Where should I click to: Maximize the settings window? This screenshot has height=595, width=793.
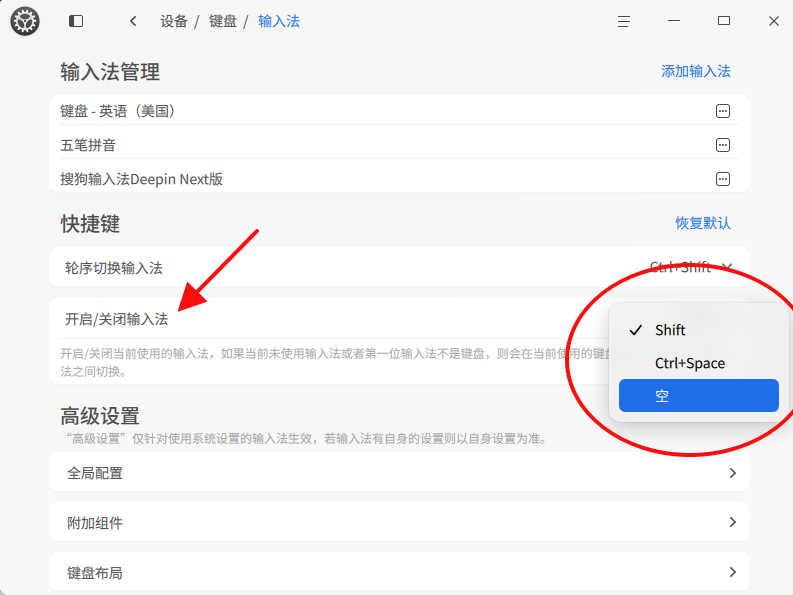pyautogui.click(x=724, y=21)
